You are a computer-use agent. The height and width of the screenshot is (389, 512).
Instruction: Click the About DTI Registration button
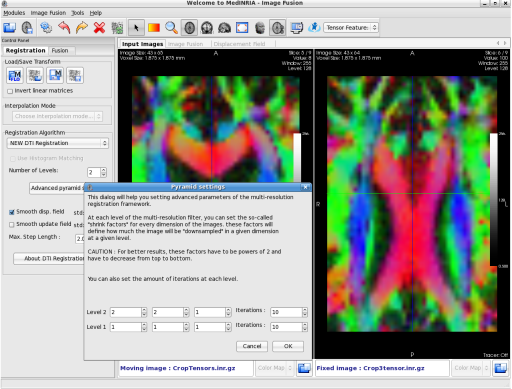[49, 258]
